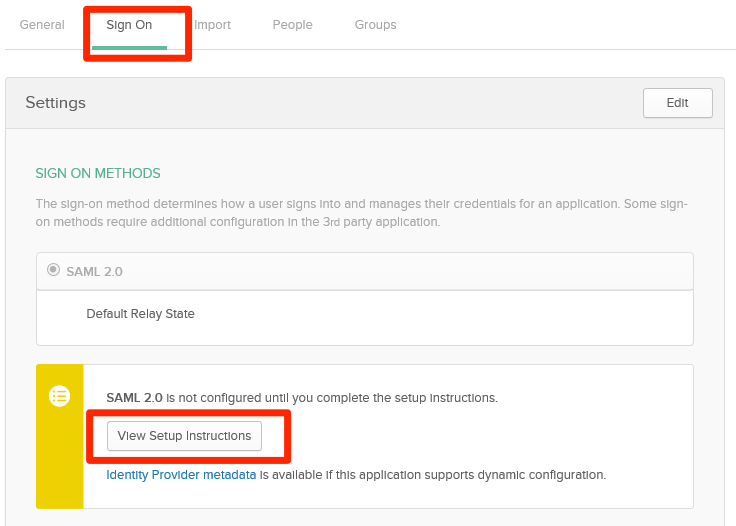This screenshot has height=526, width=736.
Task: Open the General tab
Action: (42, 25)
